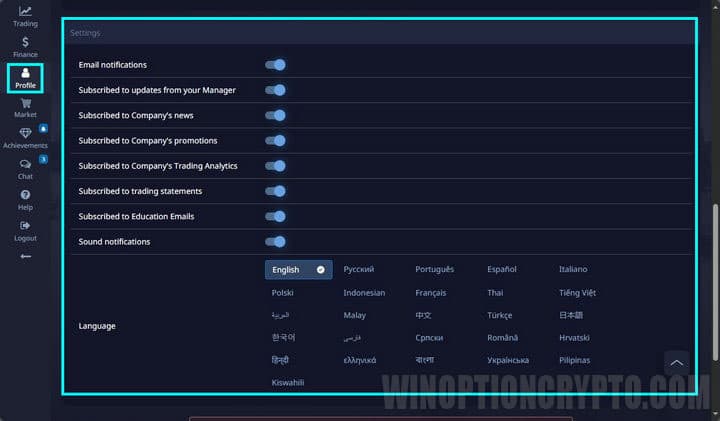Choose Thai language
The image size is (720, 421).
(x=495, y=293)
